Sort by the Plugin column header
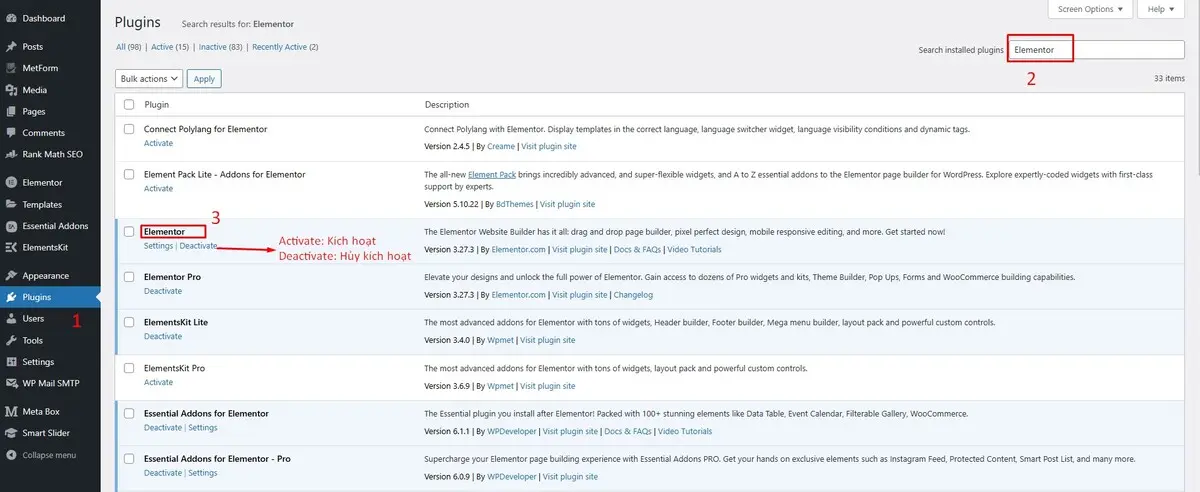Screen dimensions: 1200x492 156,104
